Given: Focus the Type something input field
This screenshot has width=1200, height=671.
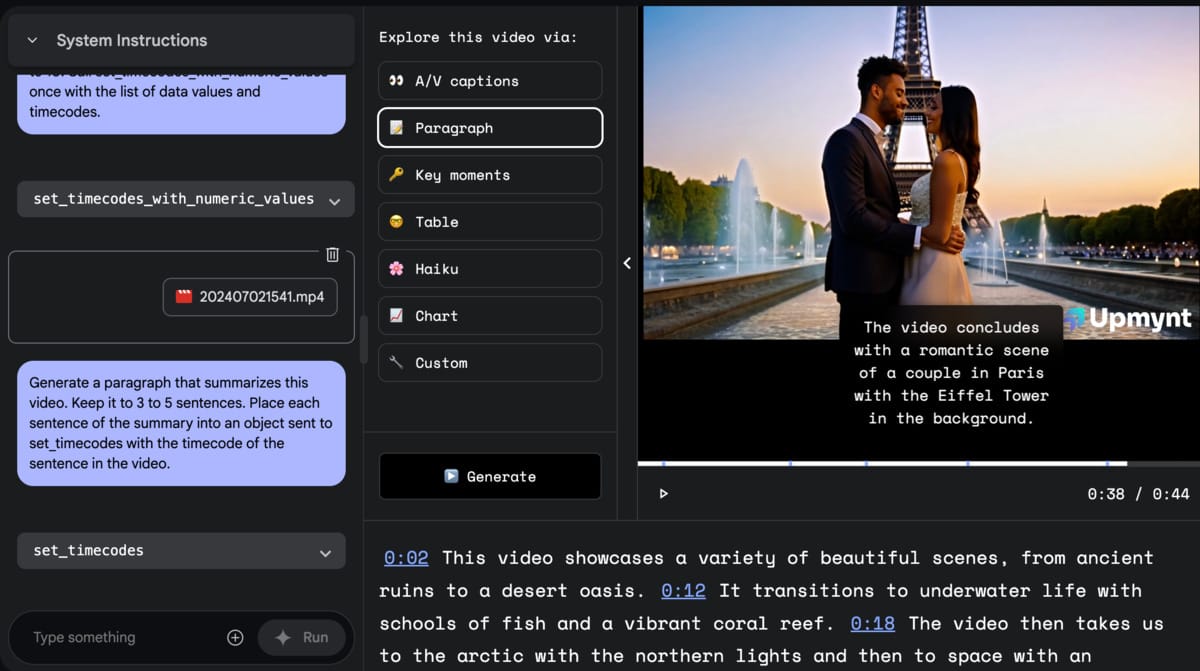Looking at the screenshot, I should coord(120,637).
